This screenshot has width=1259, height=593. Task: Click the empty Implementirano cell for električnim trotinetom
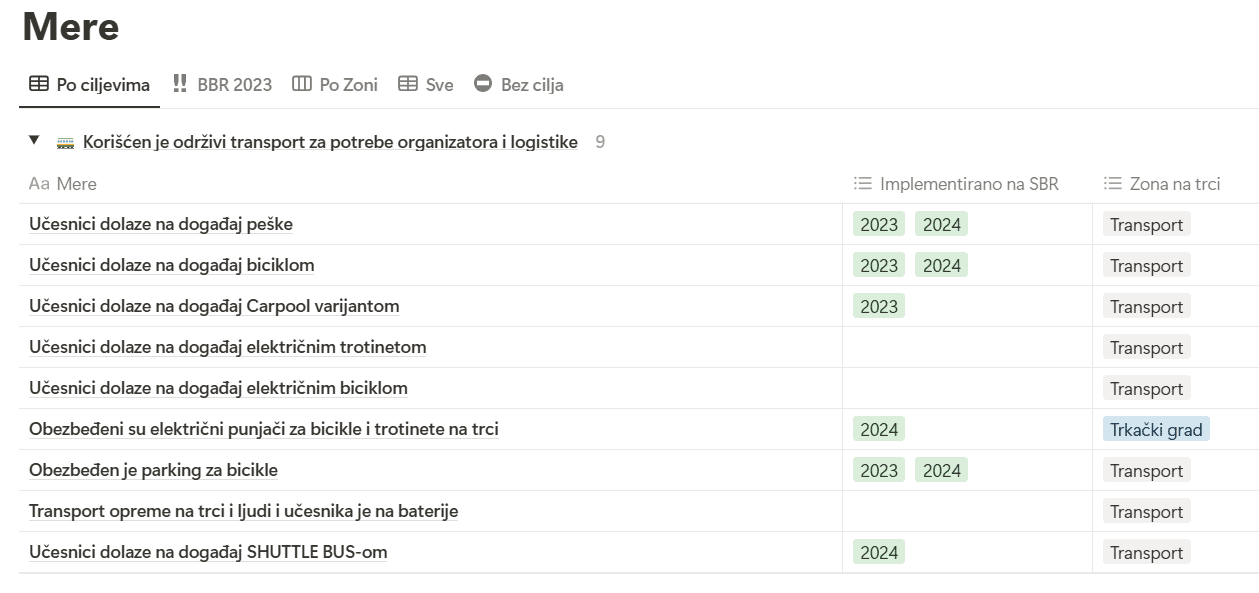967,347
